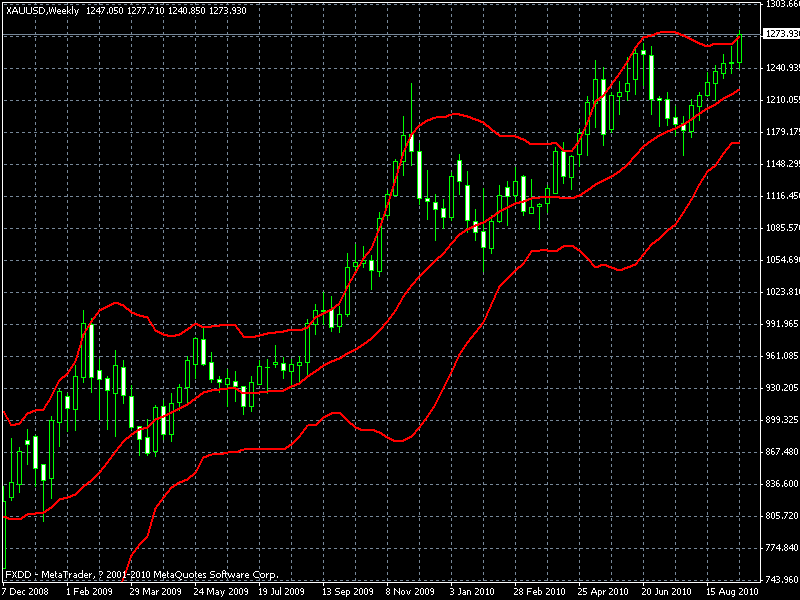This screenshot has height=600, width=800.
Task: Click the 28 Feb 2010 date label
Action: [x=540, y=592]
